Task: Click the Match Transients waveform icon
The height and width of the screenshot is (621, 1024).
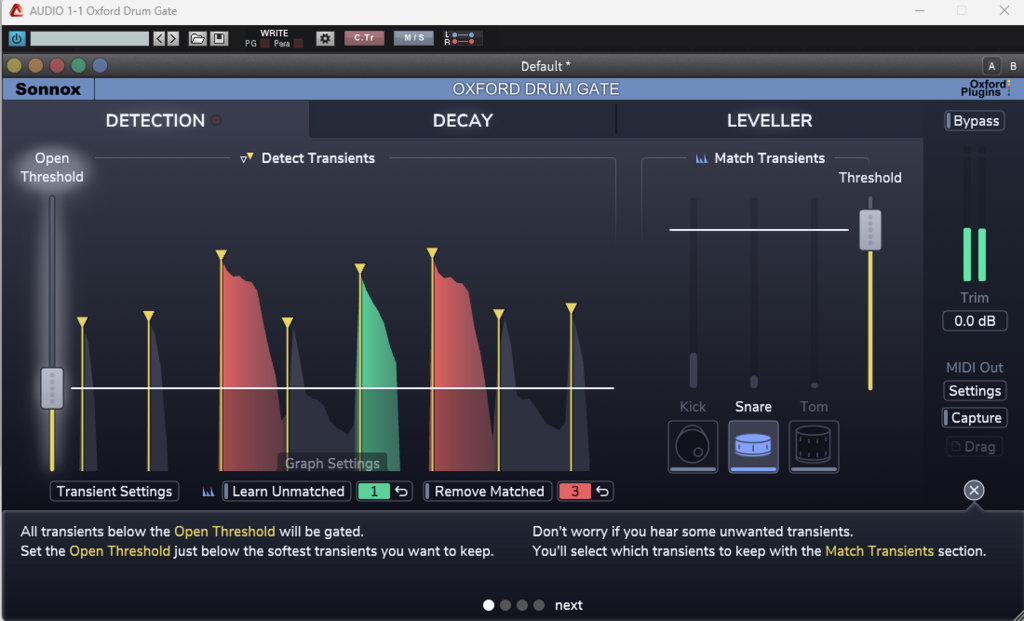Action: 701,158
